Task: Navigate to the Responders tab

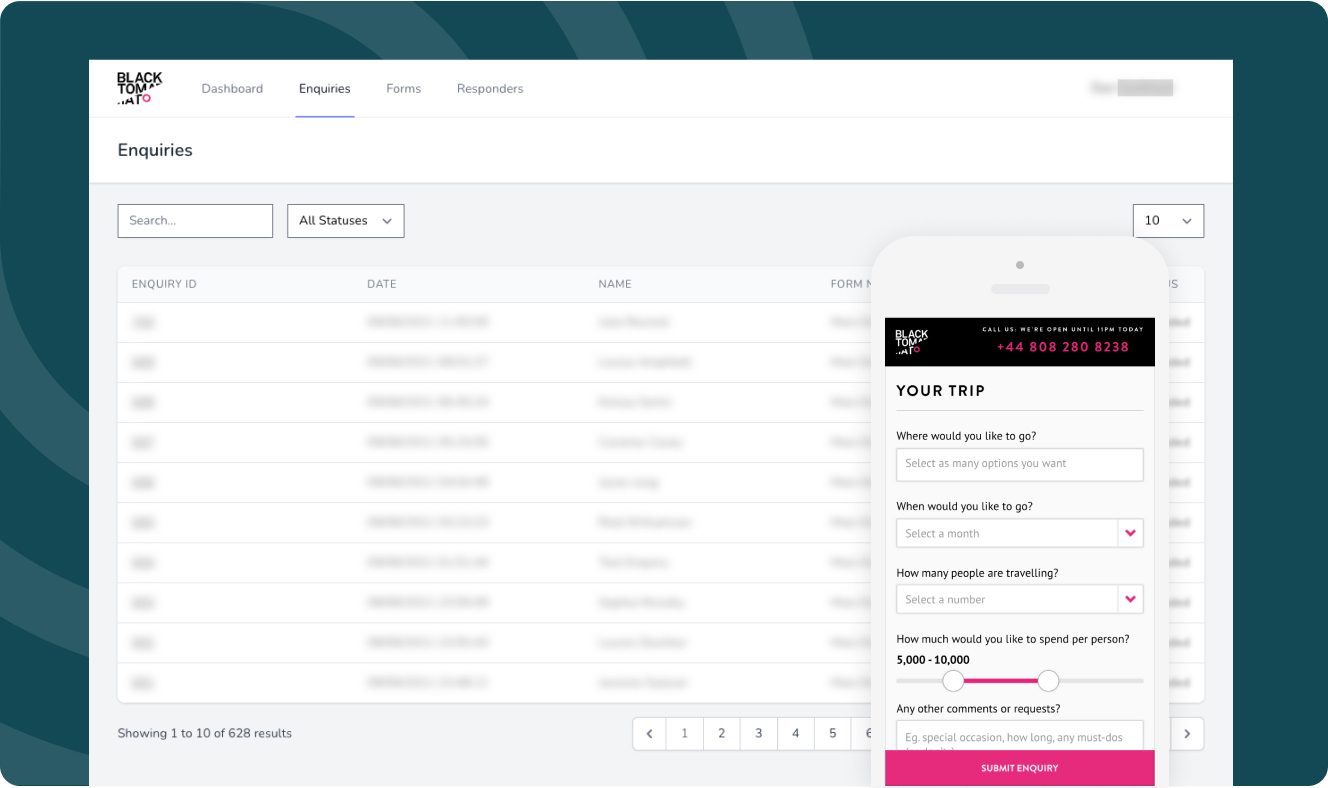Action: click(490, 89)
